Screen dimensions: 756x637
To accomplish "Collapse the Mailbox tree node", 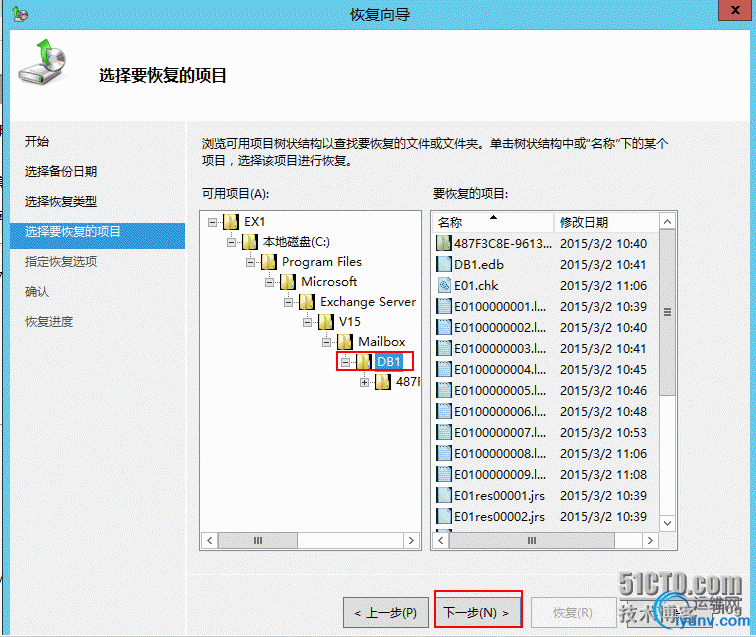I will click(326, 342).
